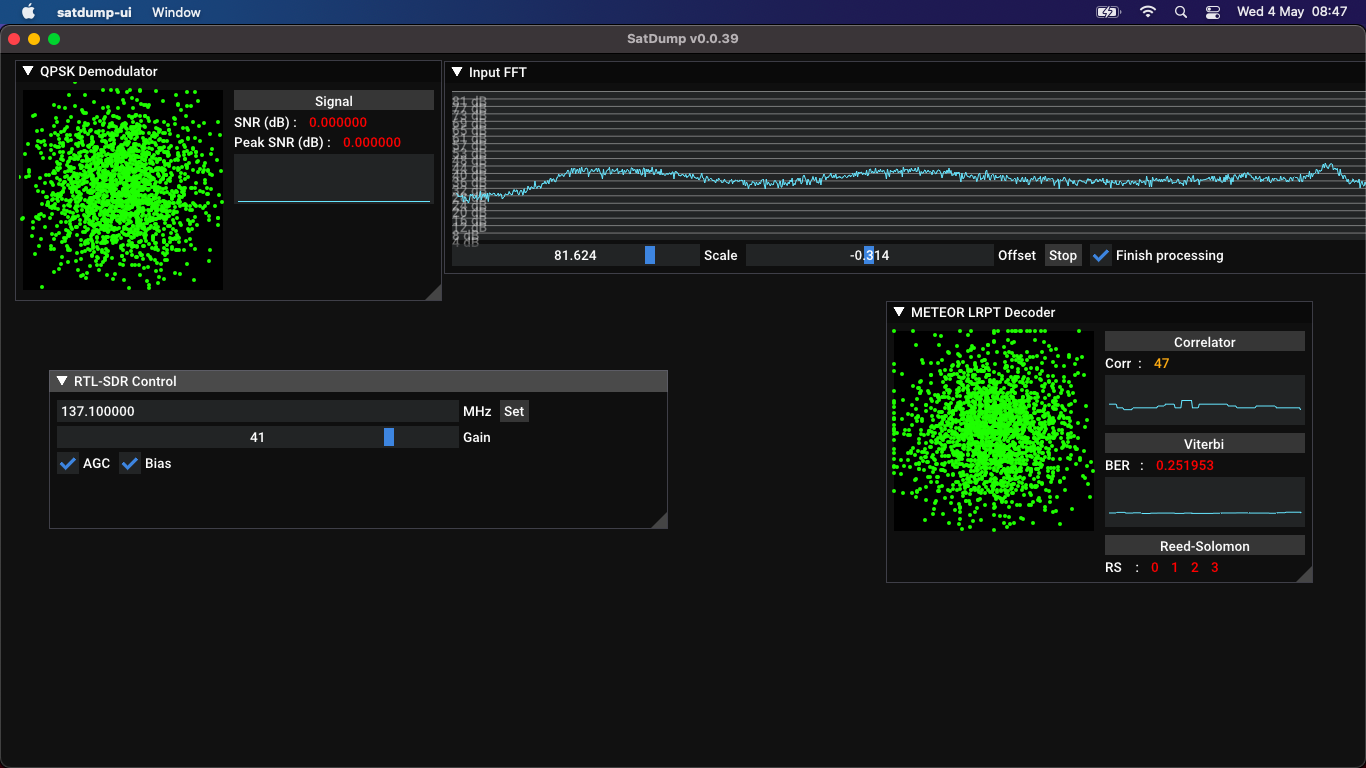Click the RTL-SDR Control title bar
The image size is (1366, 768).
tap(358, 381)
